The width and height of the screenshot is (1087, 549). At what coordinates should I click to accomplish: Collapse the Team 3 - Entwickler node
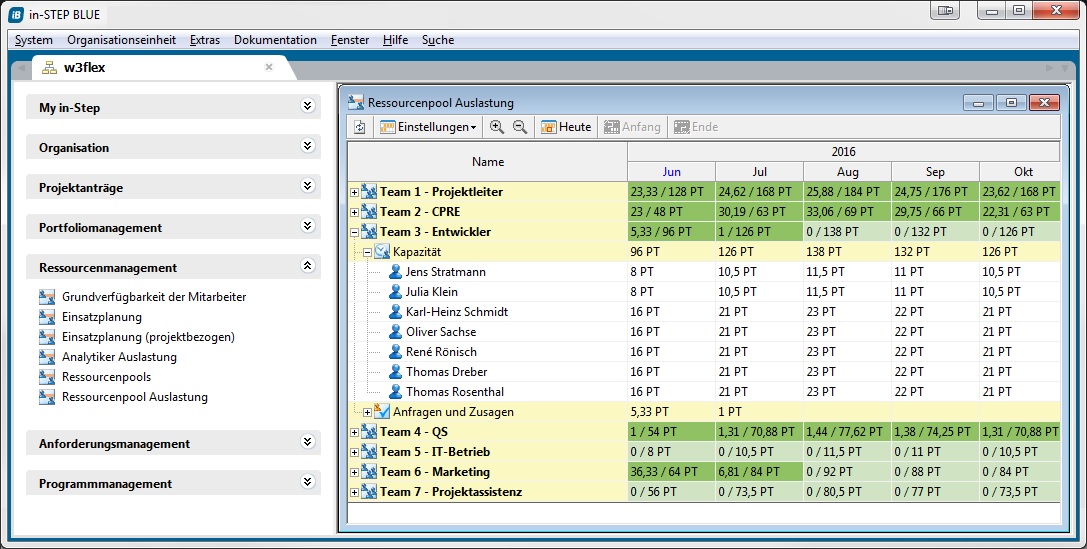(x=355, y=232)
